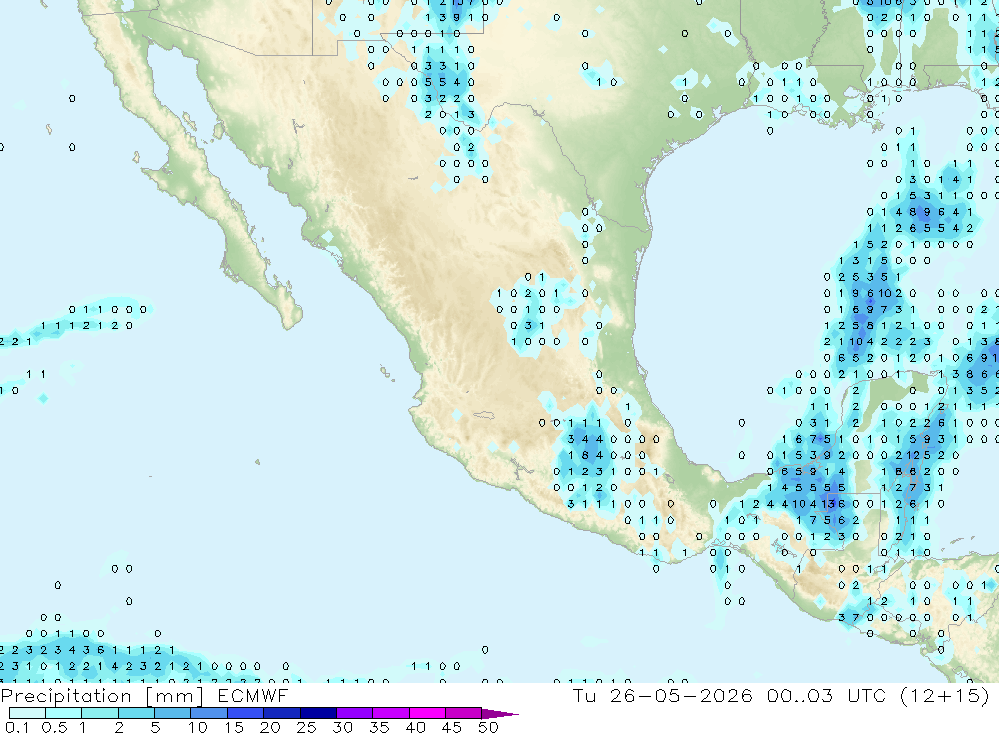Select the 10–15 mm legend color swatch
The width and height of the screenshot is (1000, 733).
(x=209, y=713)
